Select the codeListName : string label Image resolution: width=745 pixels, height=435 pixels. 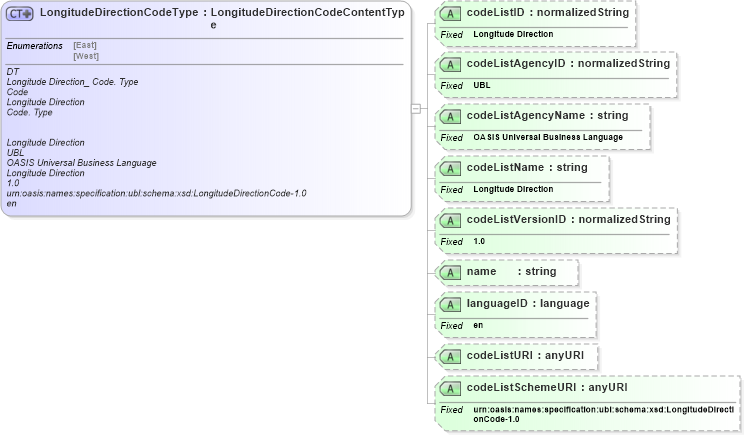pyautogui.click(x=527, y=167)
